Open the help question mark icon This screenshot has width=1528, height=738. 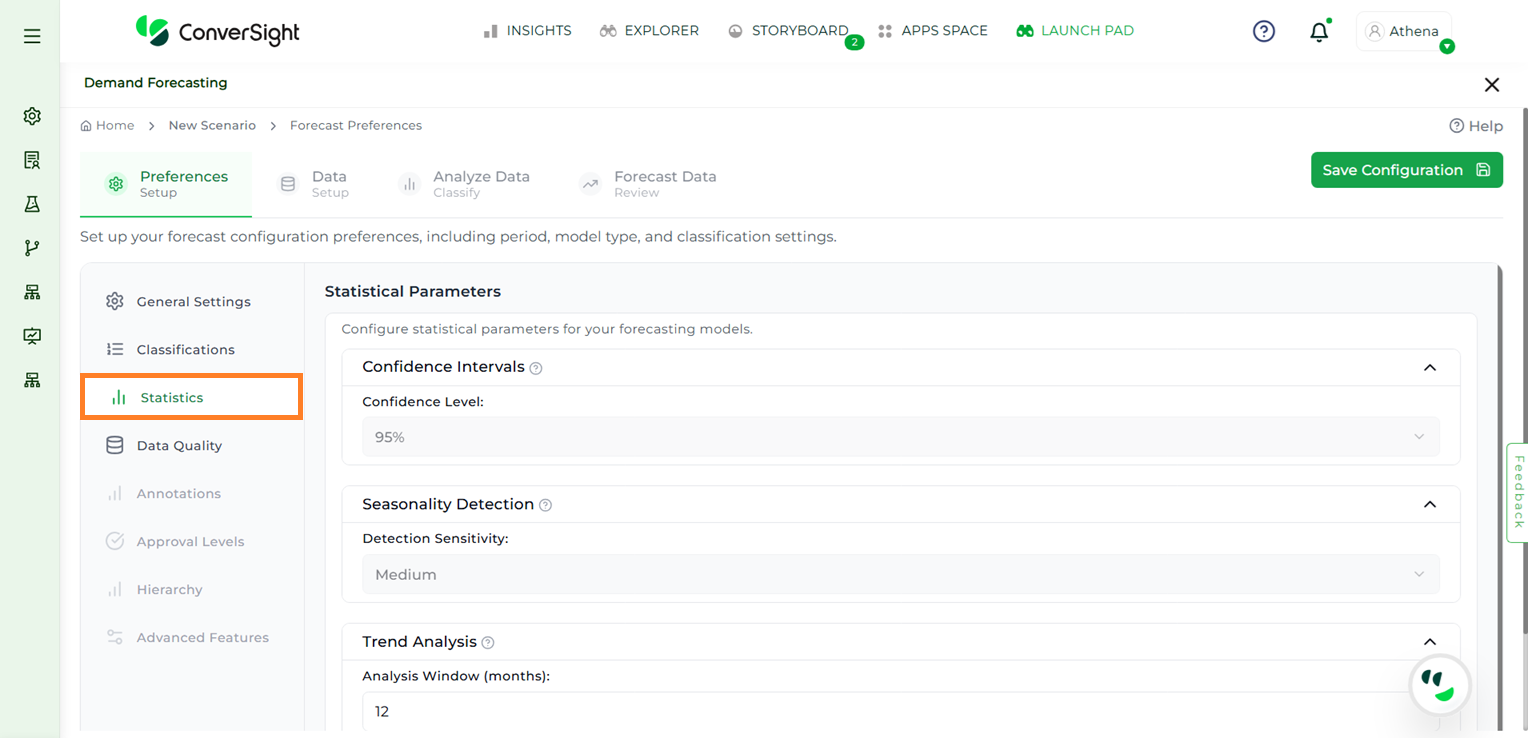coord(1264,32)
